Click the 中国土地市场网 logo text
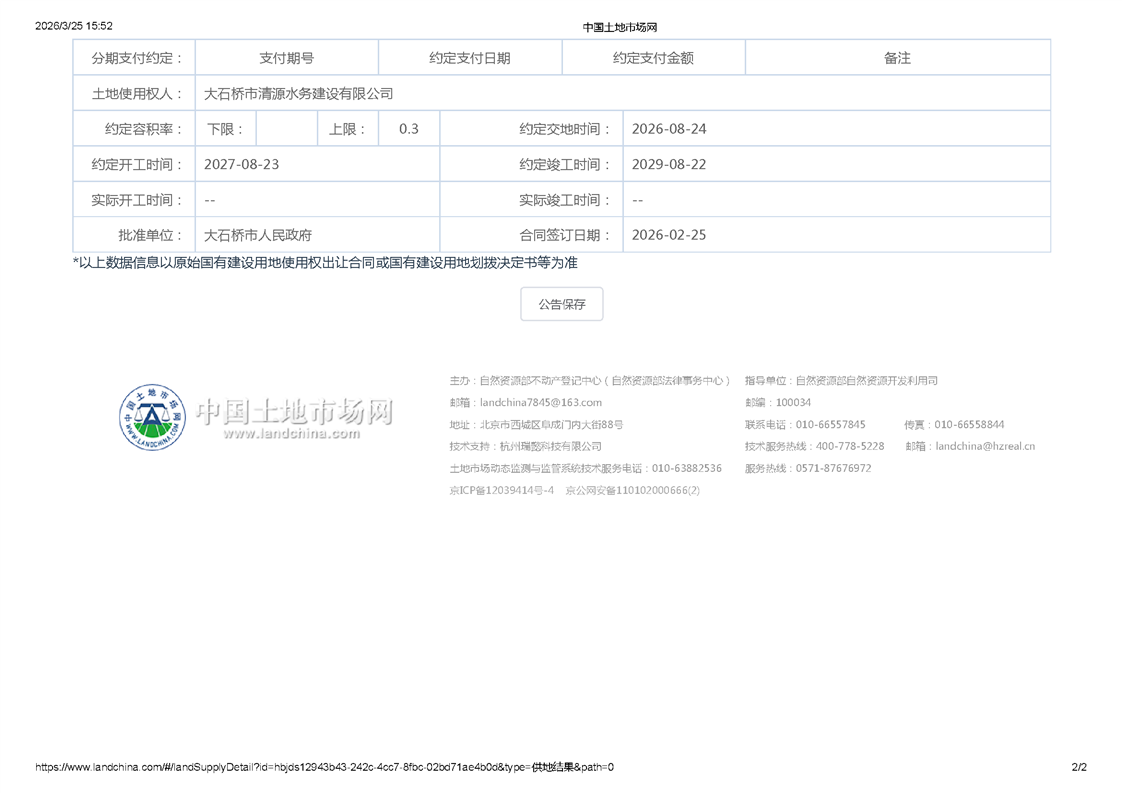This screenshot has height=793, width=1122. tap(294, 413)
